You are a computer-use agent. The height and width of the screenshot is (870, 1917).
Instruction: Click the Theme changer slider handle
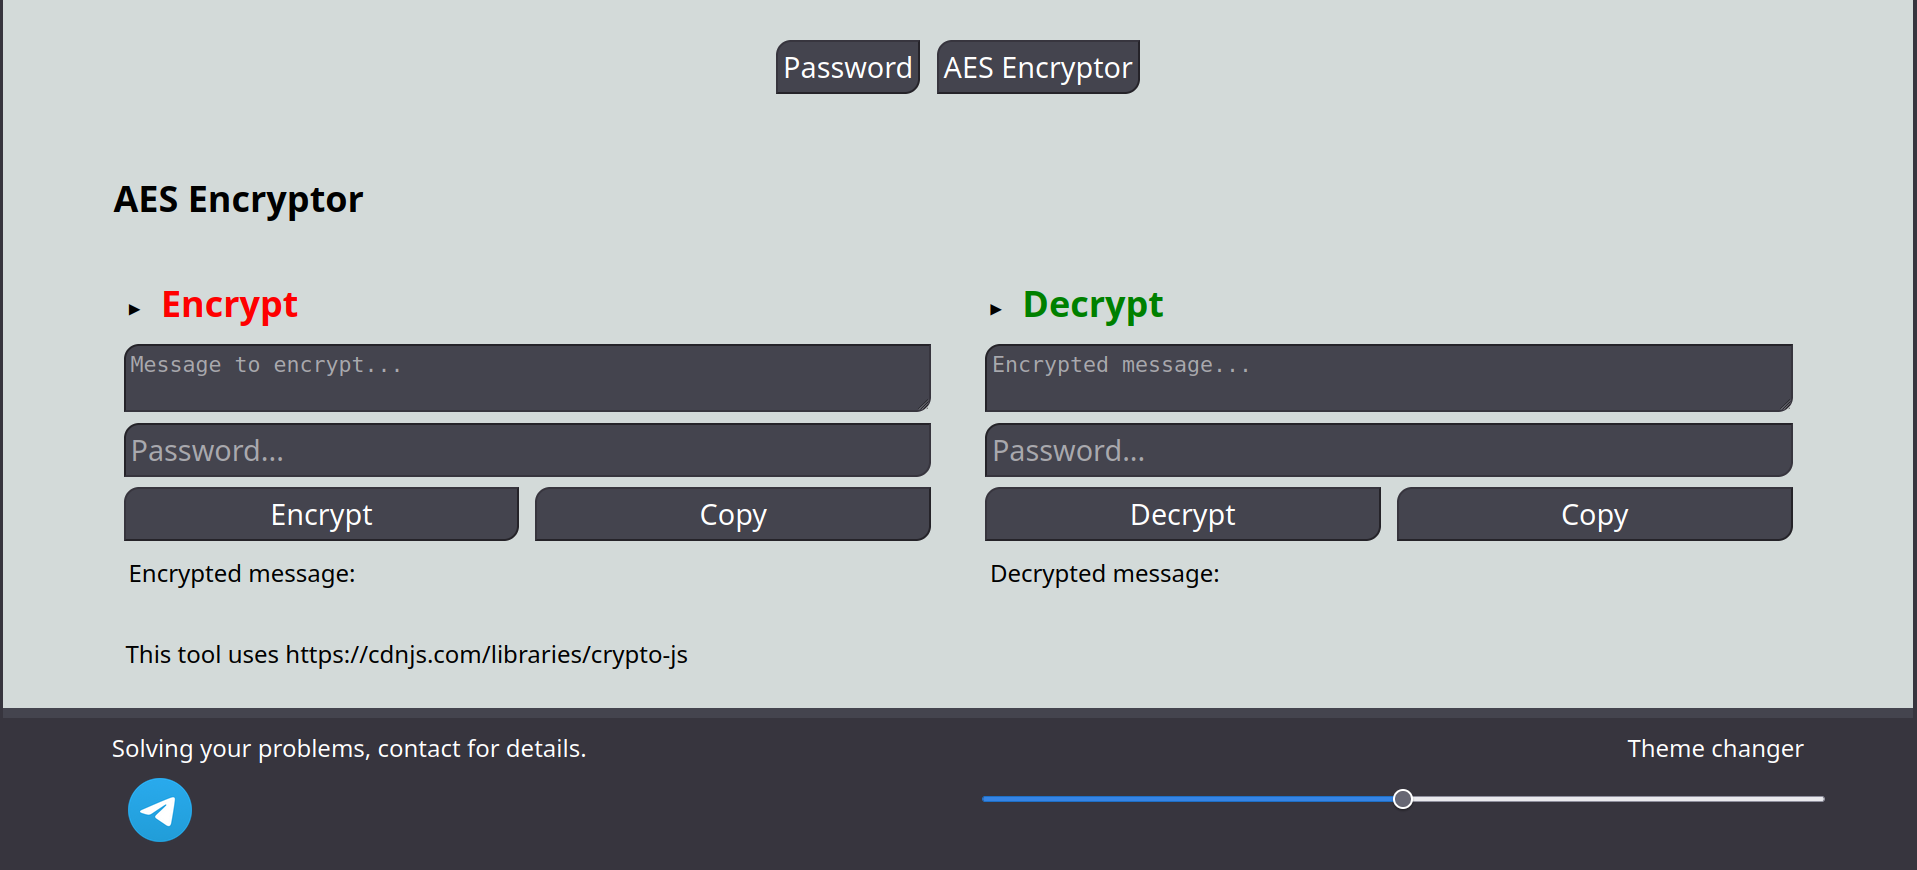pyautogui.click(x=1403, y=799)
